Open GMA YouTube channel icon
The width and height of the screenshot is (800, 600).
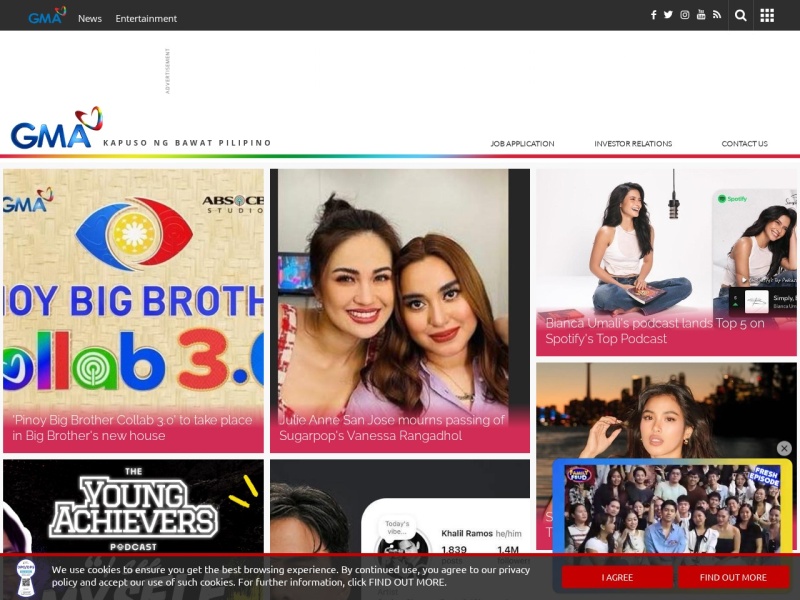[701, 15]
